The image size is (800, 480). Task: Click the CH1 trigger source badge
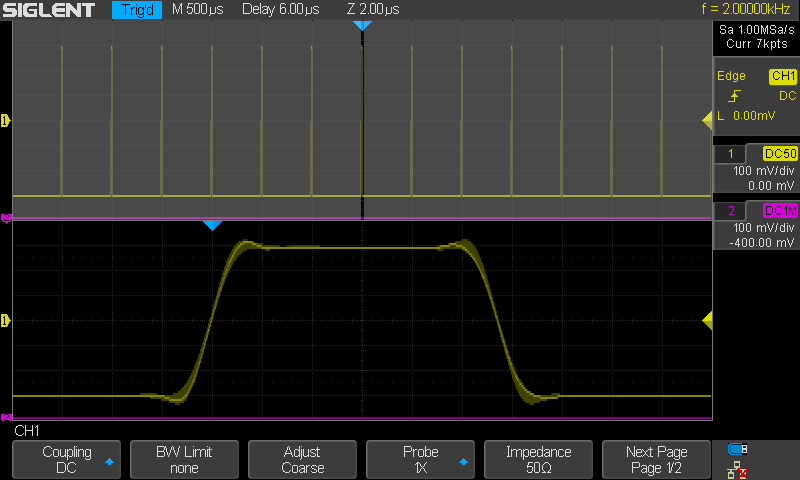783,76
